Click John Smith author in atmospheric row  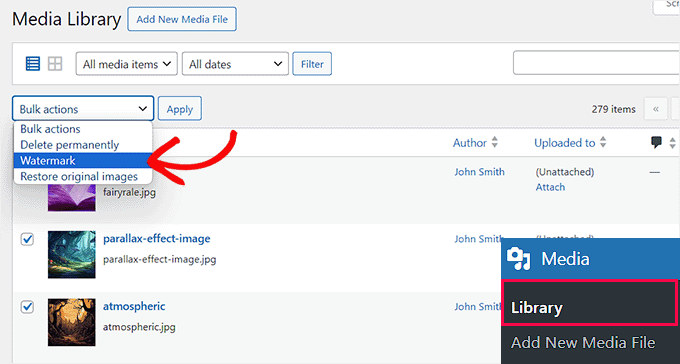point(478,307)
